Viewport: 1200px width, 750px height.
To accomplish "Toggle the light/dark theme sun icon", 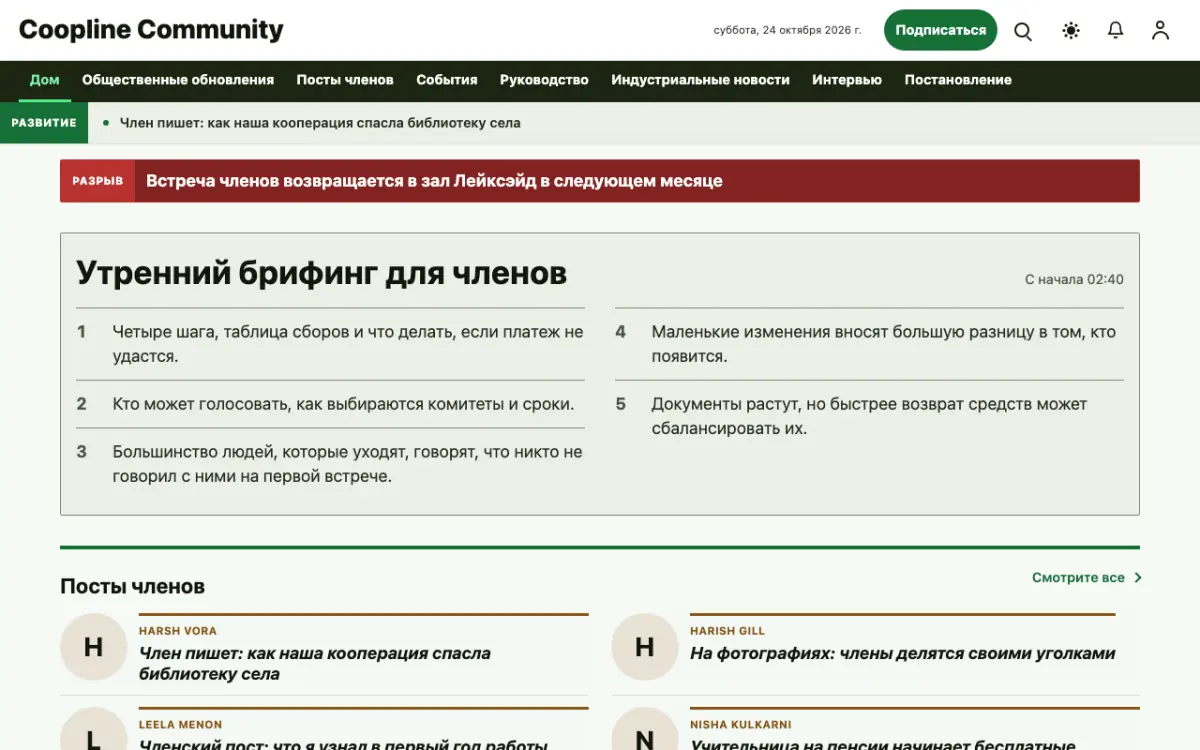I will tap(1071, 31).
